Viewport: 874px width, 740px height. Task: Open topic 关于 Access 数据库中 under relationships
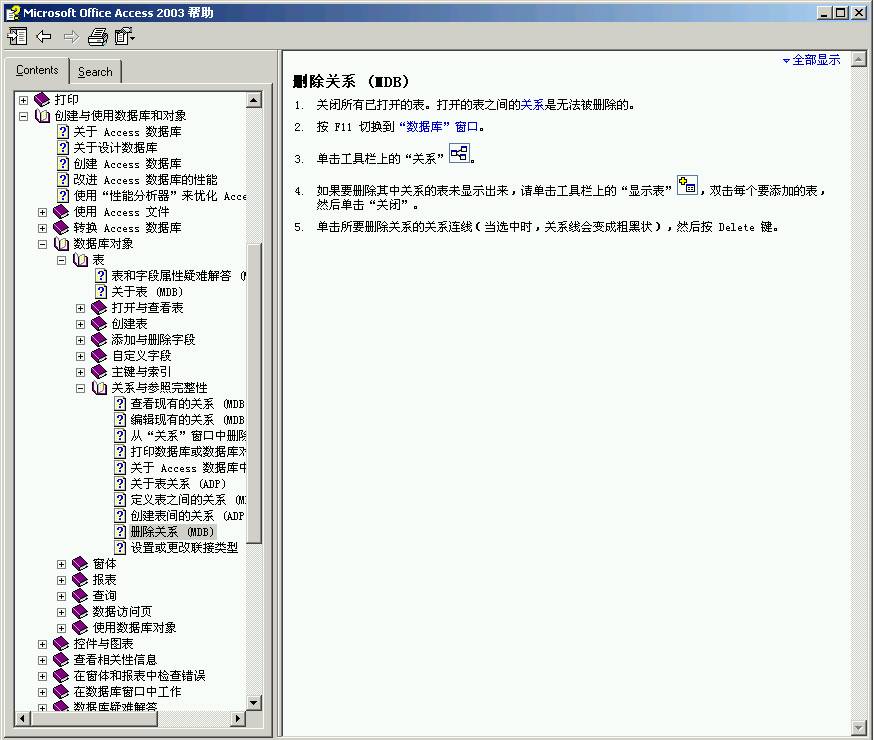coord(188,468)
